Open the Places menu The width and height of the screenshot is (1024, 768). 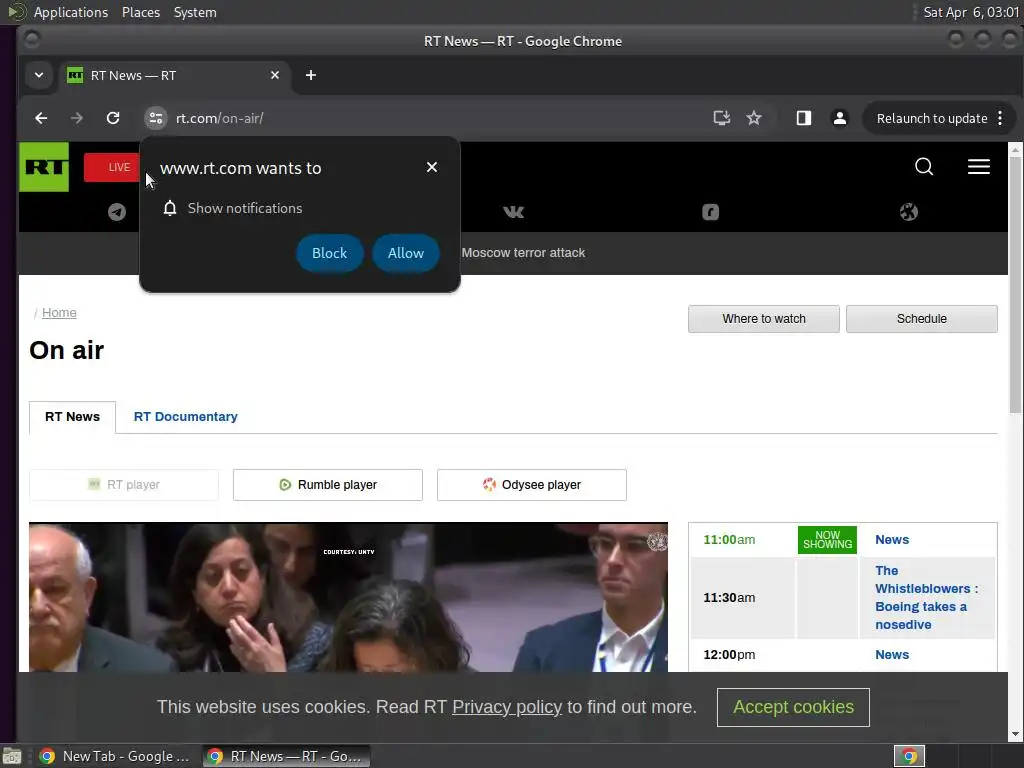click(140, 12)
